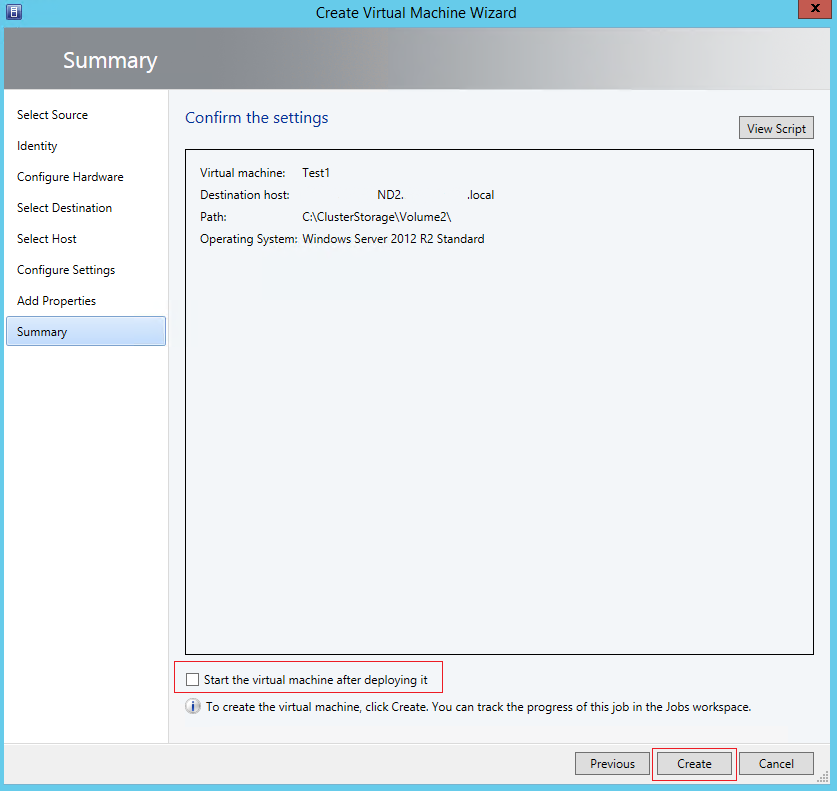Cancel the wizard

pos(776,764)
